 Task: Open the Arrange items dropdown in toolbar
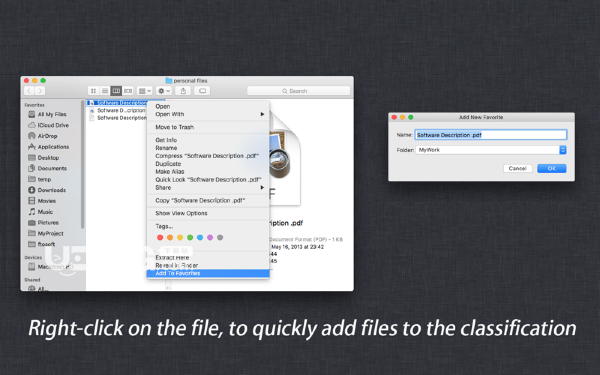pos(145,91)
